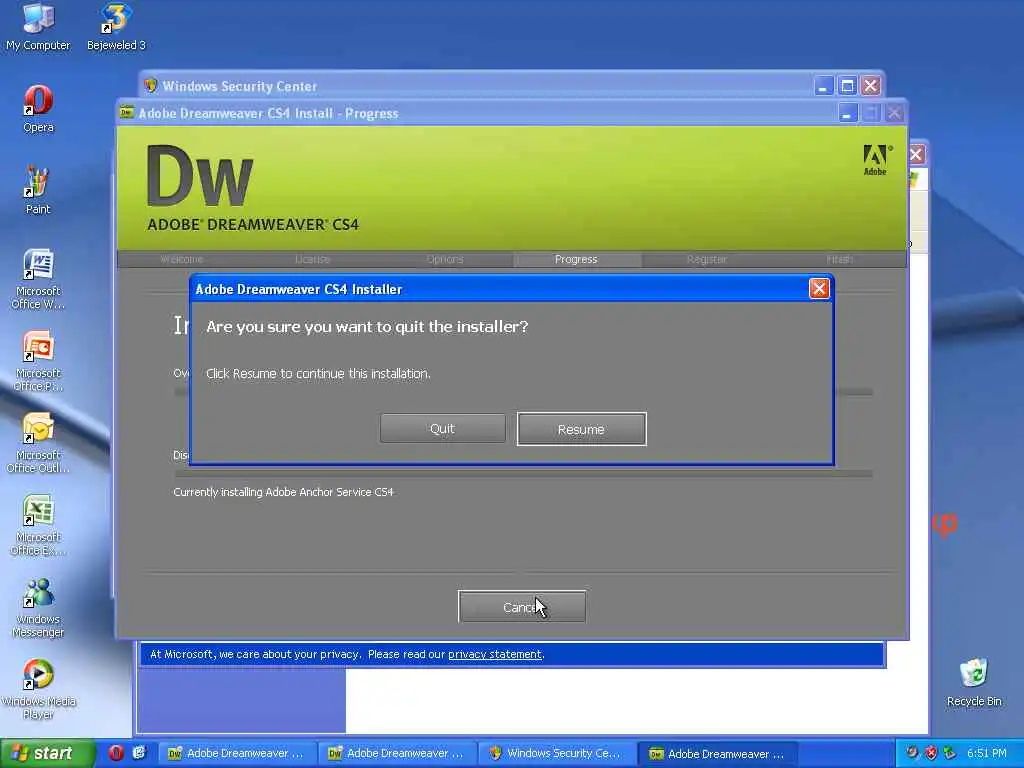
Task: Select the Recycle Bin on the desktop
Action: [x=974, y=682]
